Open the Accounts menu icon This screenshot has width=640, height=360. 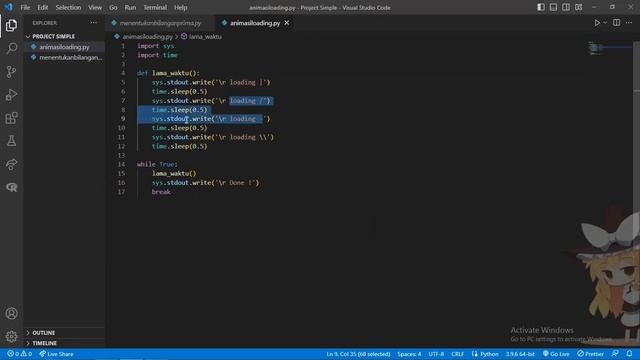[11, 313]
